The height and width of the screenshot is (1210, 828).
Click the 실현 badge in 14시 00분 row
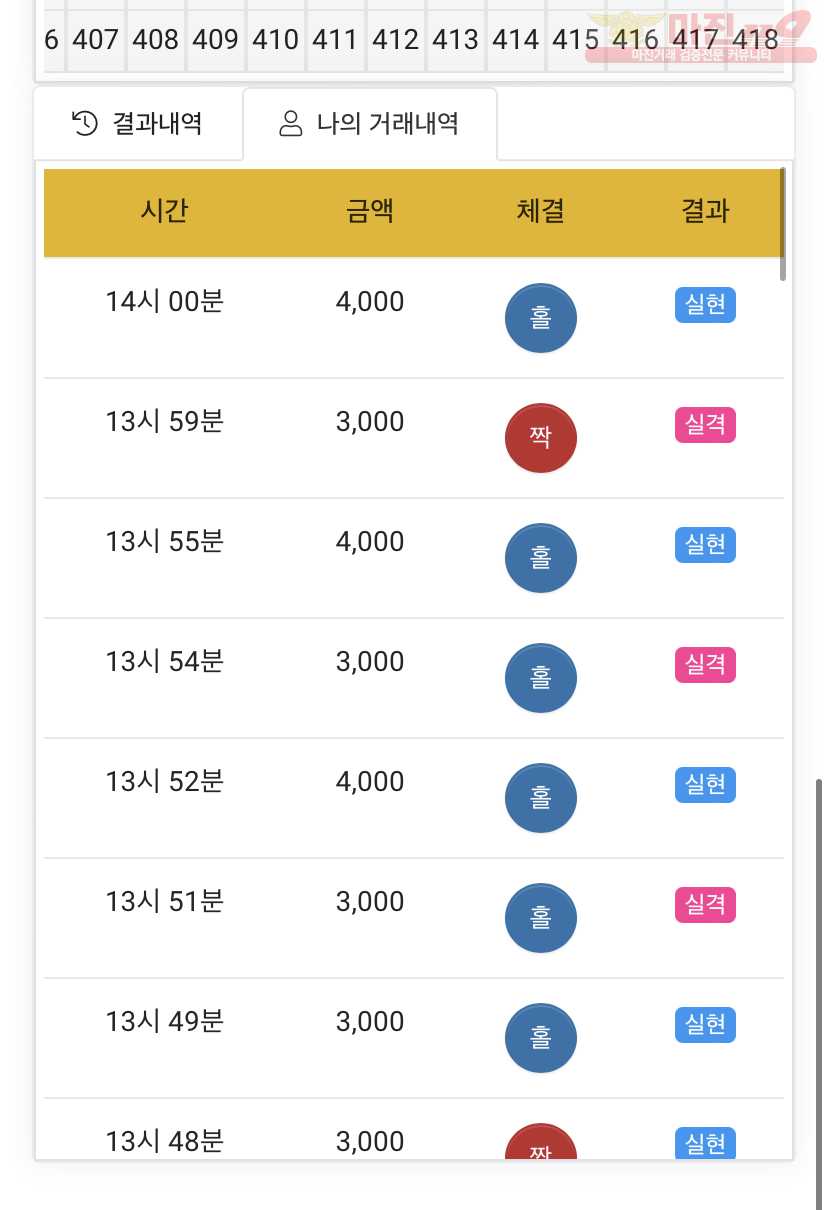[x=706, y=305]
